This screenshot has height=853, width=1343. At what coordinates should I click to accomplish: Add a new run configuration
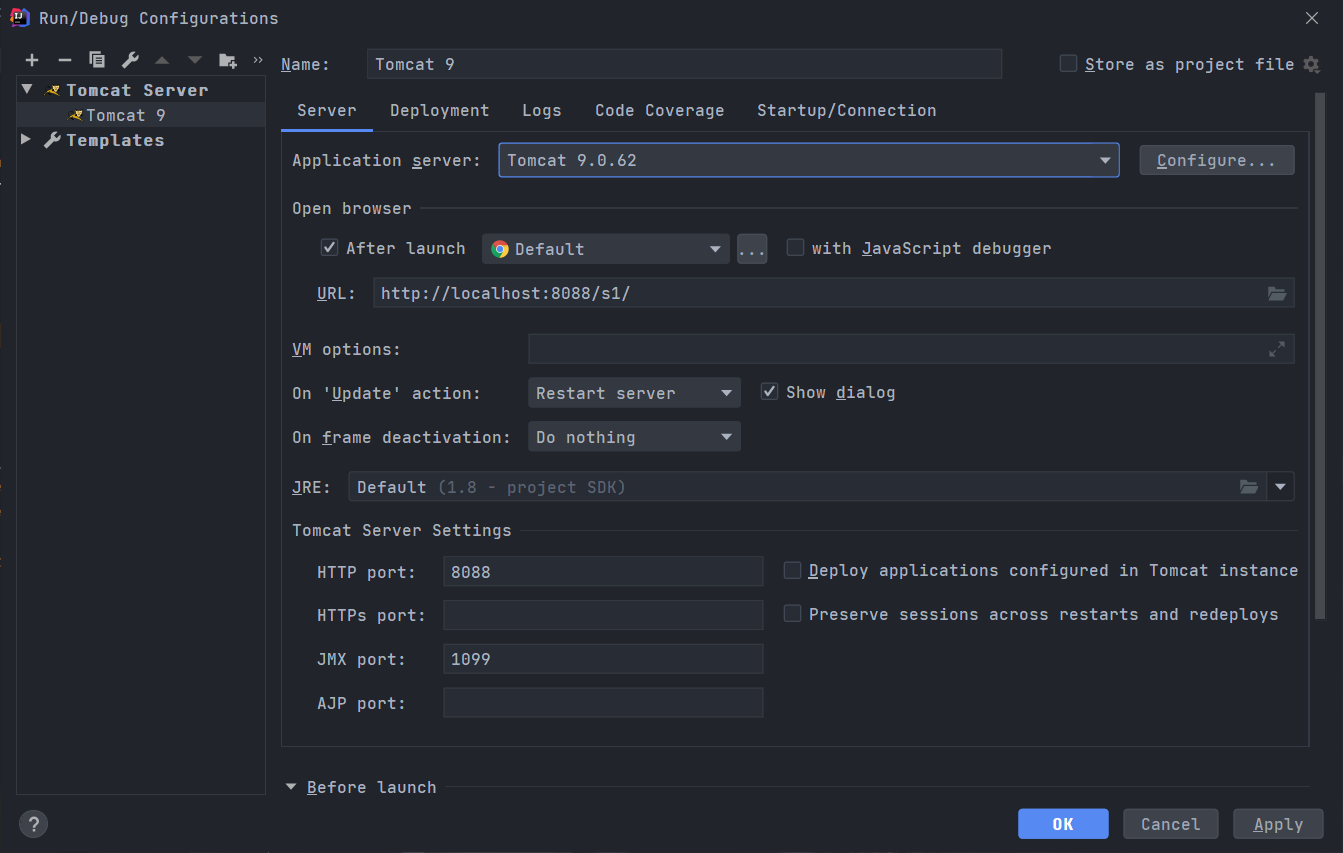click(x=32, y=60)
